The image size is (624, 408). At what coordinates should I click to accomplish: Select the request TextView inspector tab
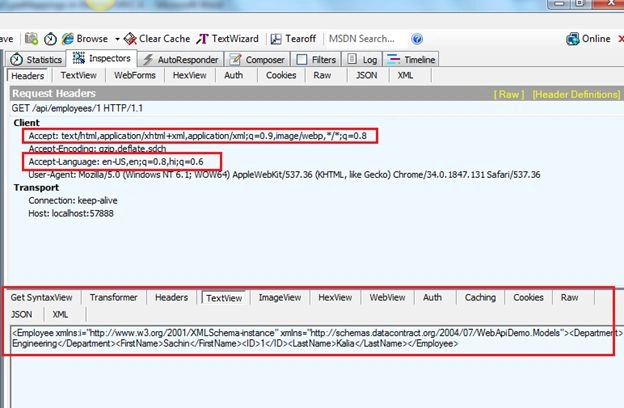pos(79,75)
